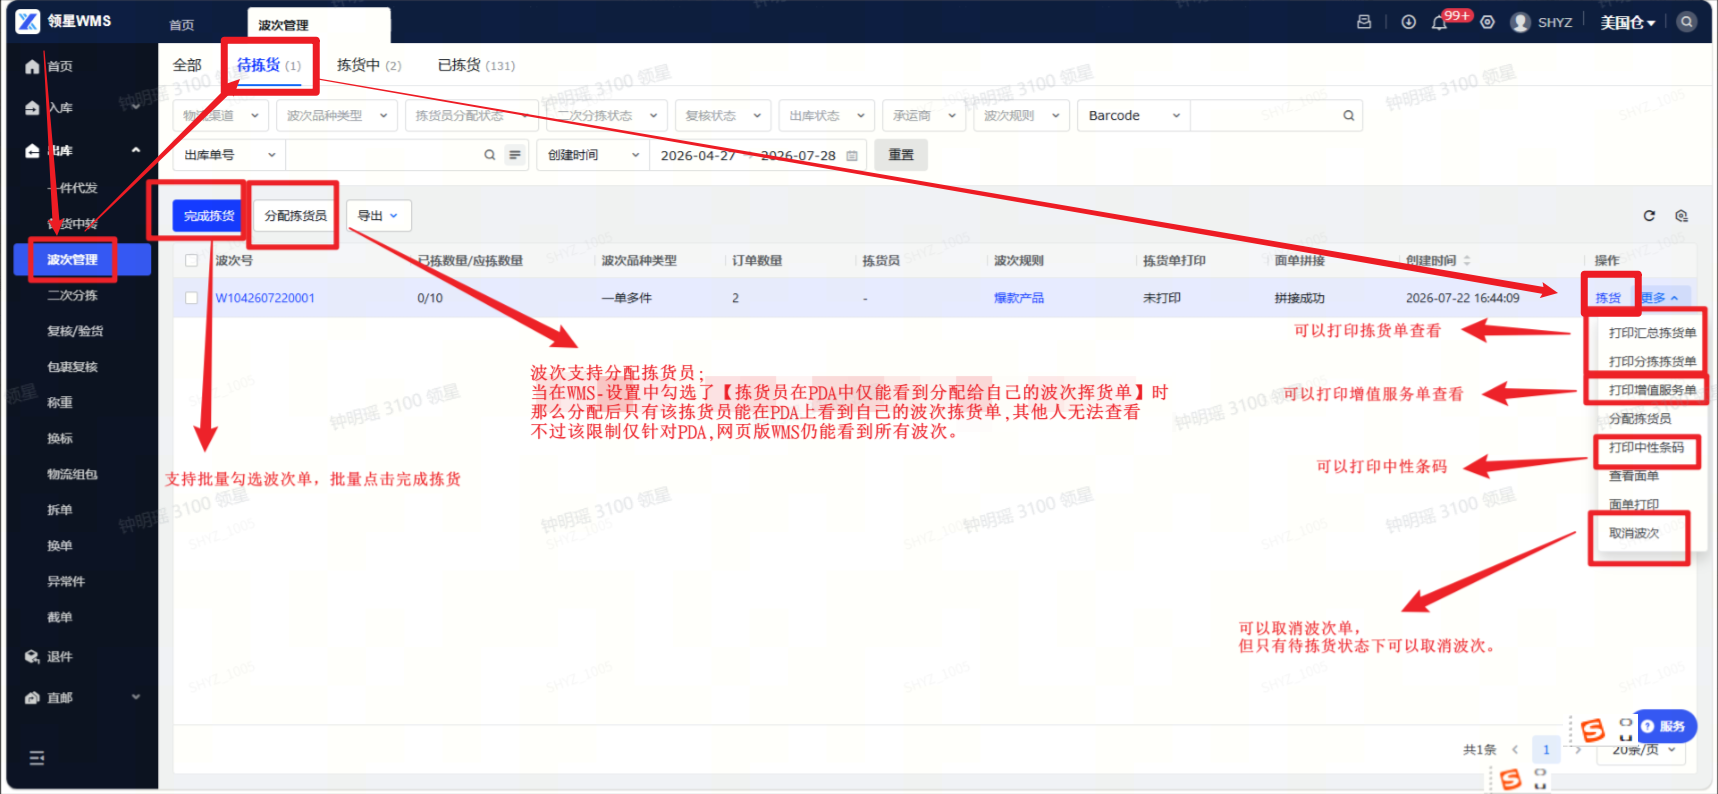This screenshot has height=794, width=1718.
Task: Open the 拣货员分配状态 filter dropdown
Action: [x=471, y=116]
